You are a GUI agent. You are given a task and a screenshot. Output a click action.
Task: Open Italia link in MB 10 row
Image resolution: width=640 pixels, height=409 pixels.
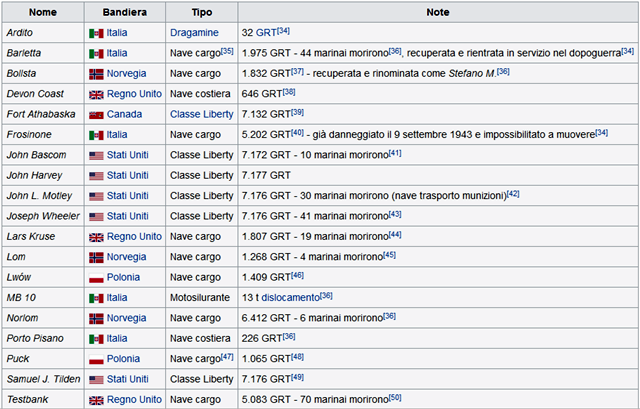[x=117, y=298]
